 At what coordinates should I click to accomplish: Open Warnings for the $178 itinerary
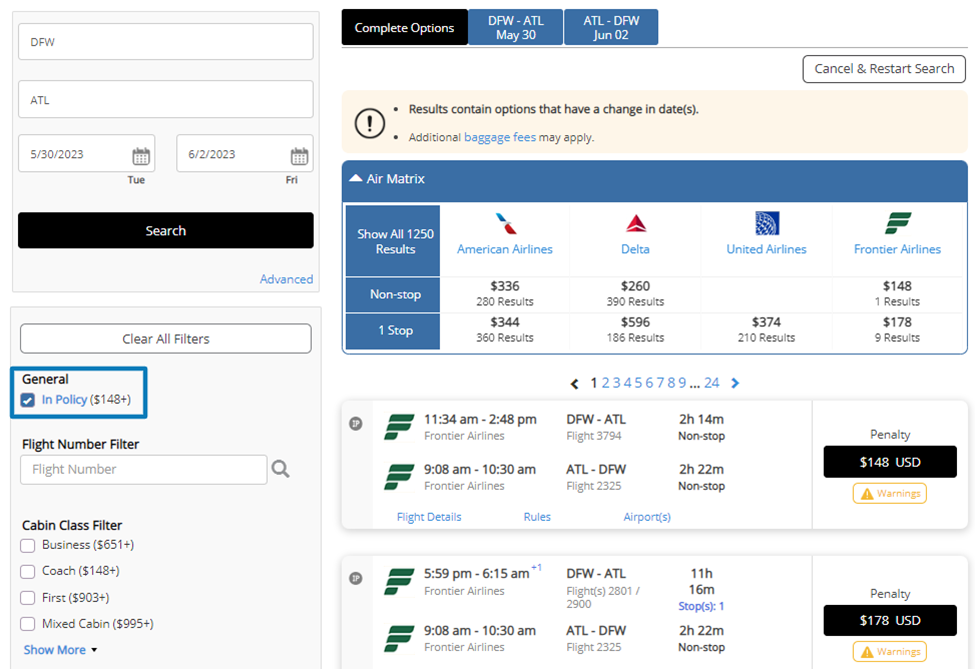tap(890, 652)
